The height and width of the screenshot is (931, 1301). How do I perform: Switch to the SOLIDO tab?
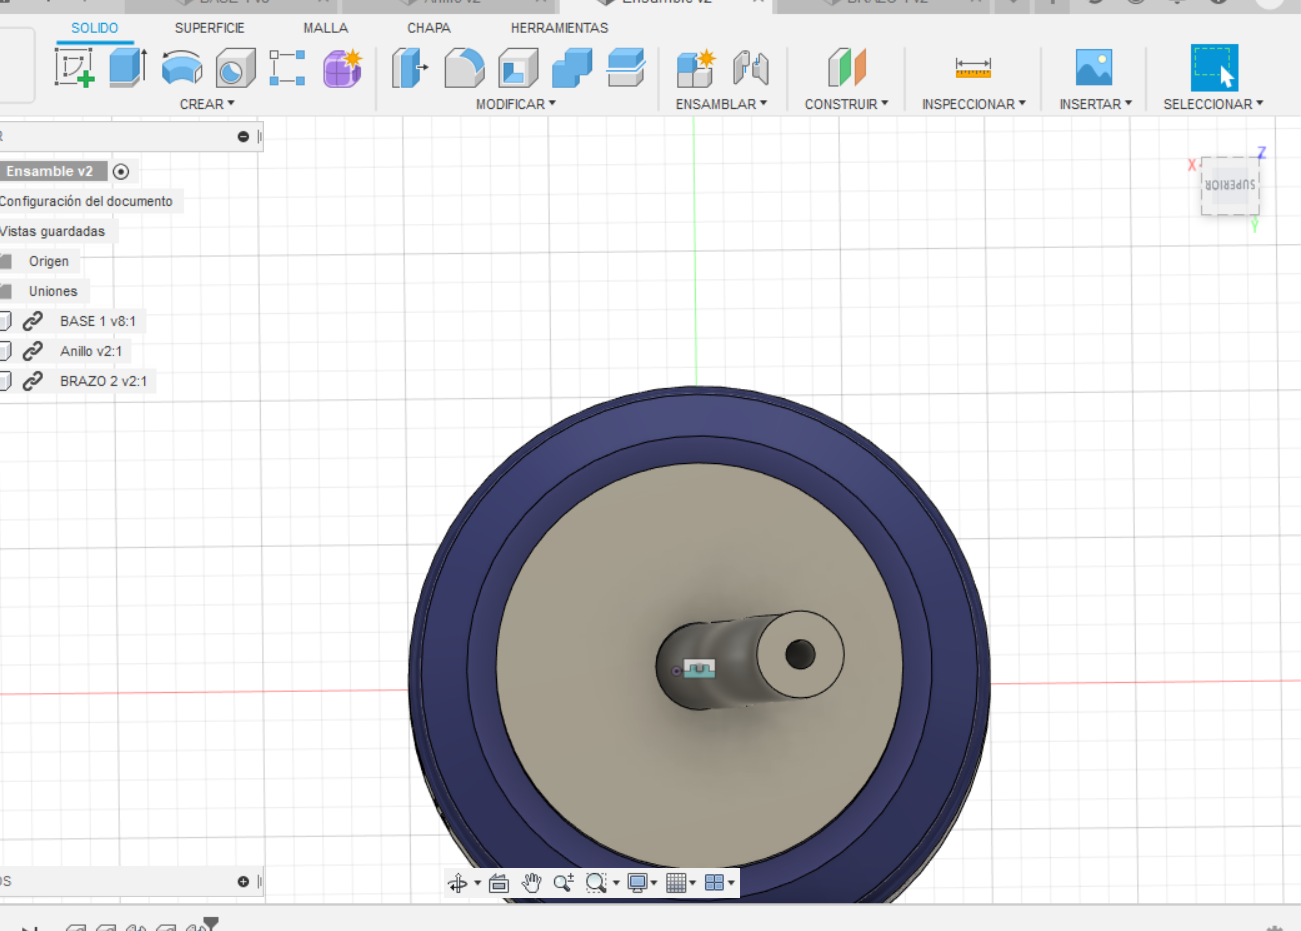point(95,28)
